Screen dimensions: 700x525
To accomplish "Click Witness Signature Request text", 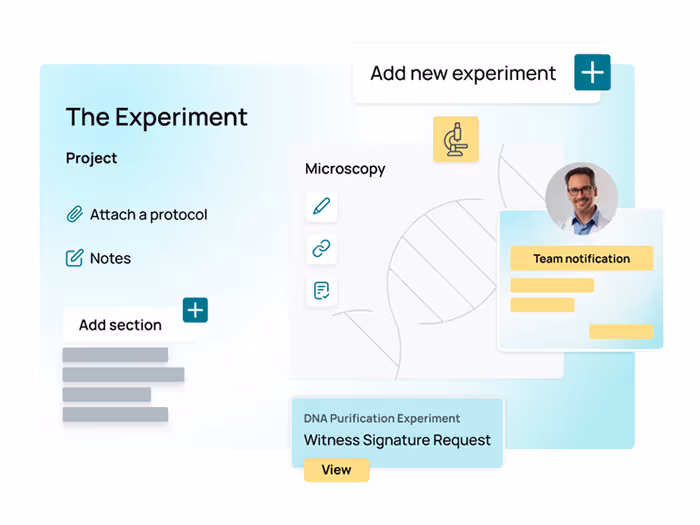I will [x=397, y=440].
